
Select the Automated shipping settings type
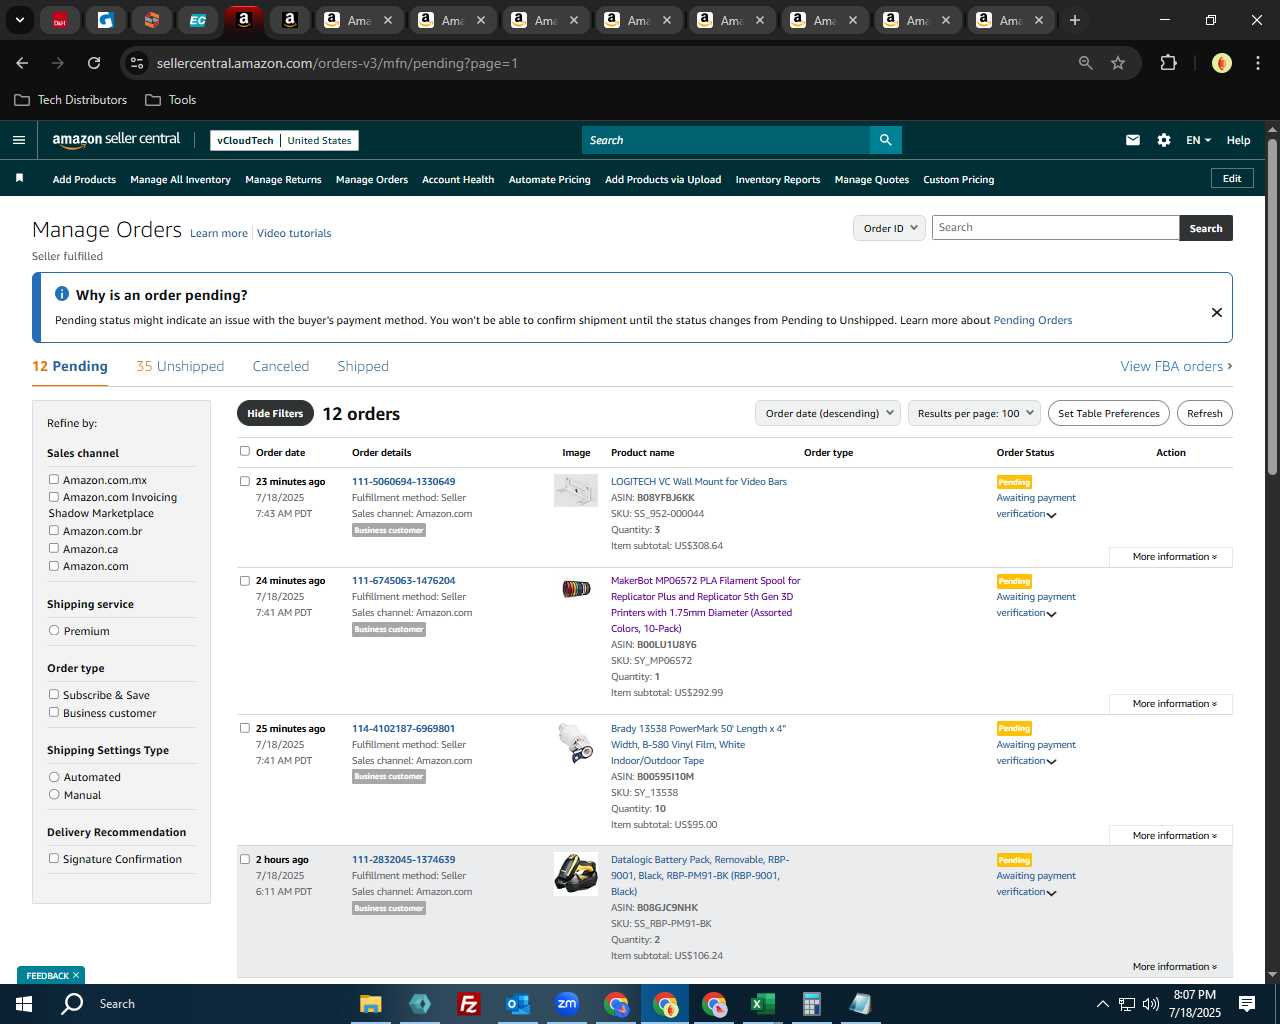click(54, 776)
